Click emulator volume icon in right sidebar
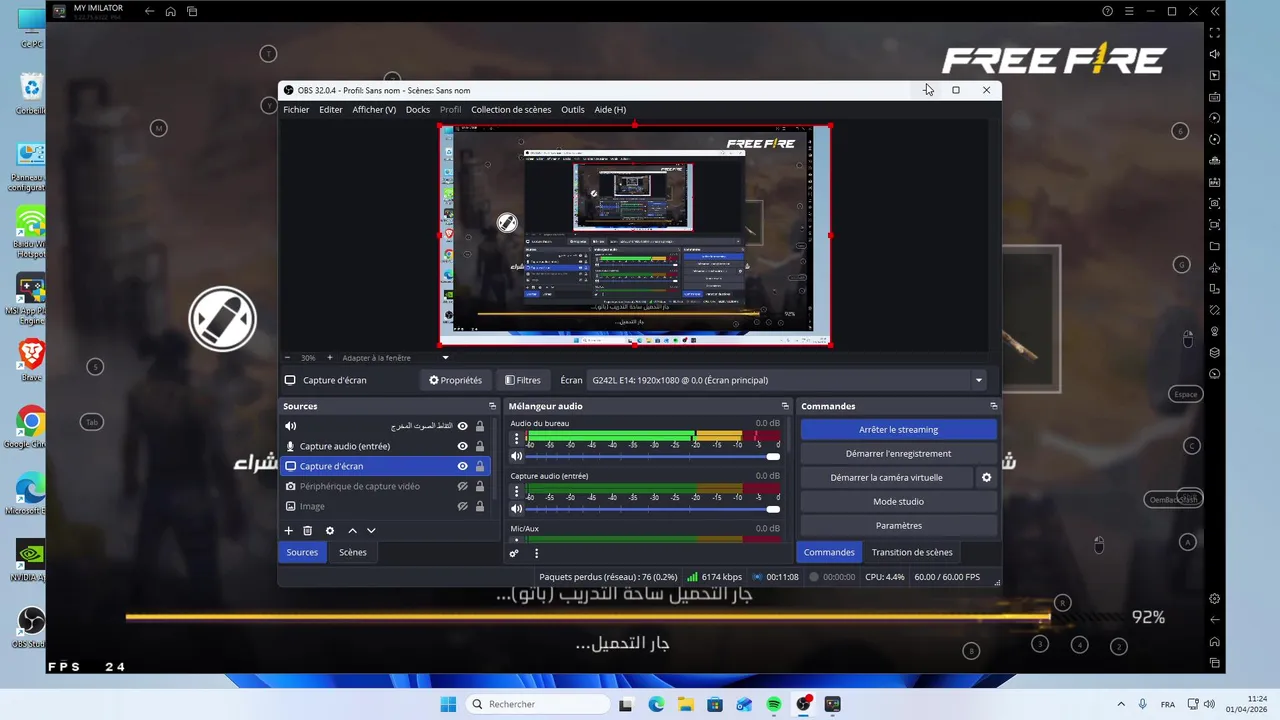This screenshot has width=1280, height=720. click(1215, 54)
